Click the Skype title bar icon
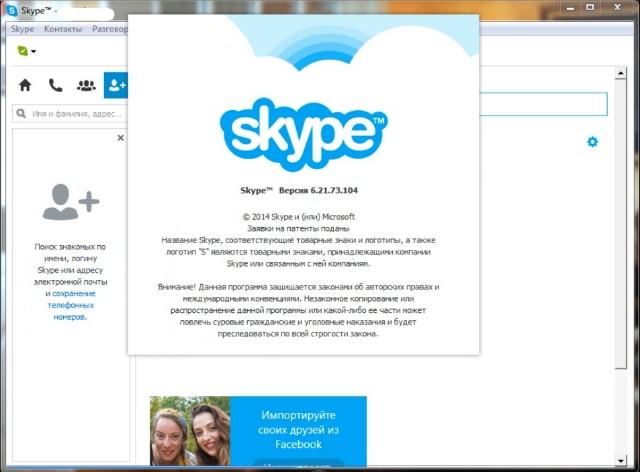 pyautogui.click(x=12, y=11)
